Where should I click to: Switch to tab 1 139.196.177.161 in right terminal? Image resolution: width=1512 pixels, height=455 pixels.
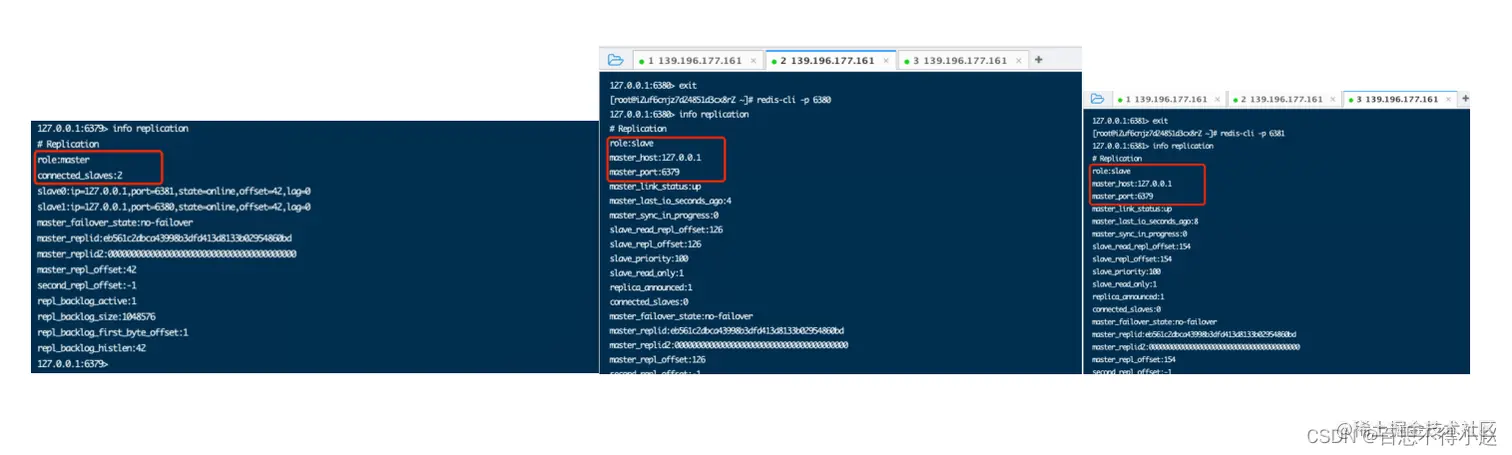tap(1168, 100)
